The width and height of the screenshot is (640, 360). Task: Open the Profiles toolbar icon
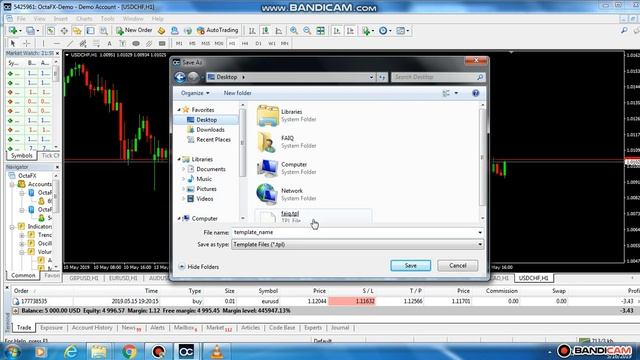pyautogui.click(x=31, y=31)
